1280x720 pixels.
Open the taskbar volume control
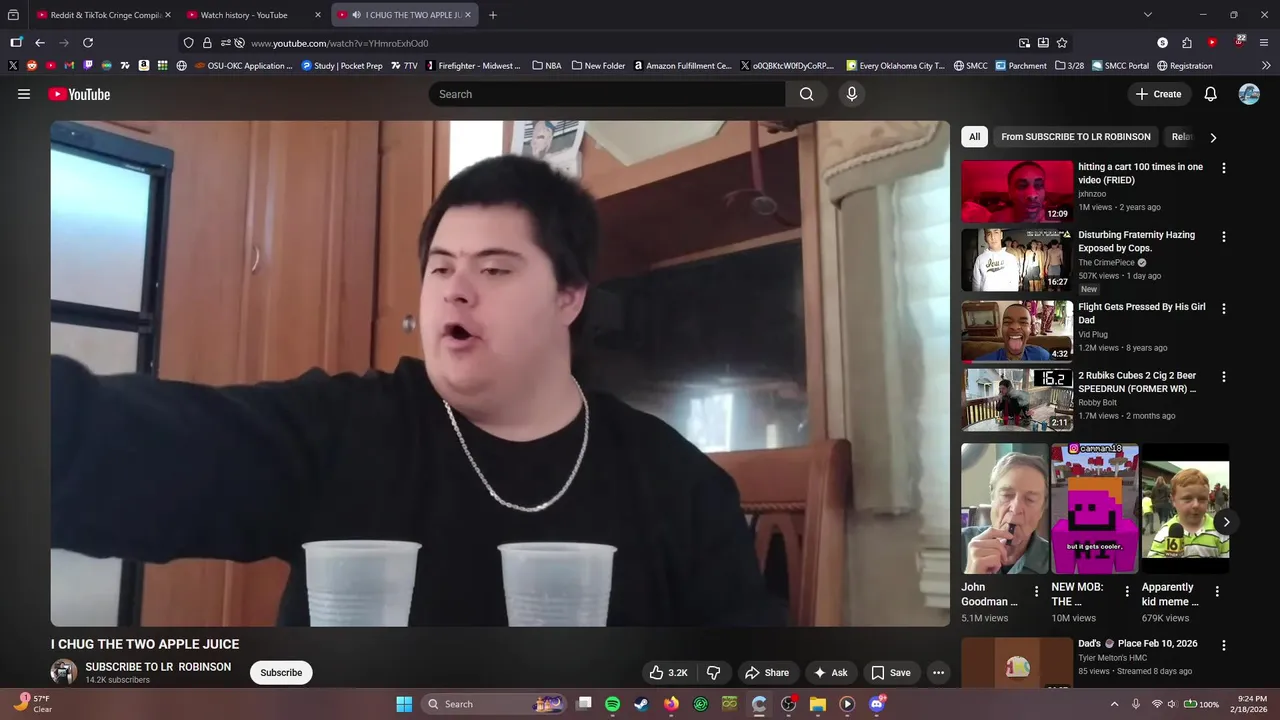tap(1172, 704)
